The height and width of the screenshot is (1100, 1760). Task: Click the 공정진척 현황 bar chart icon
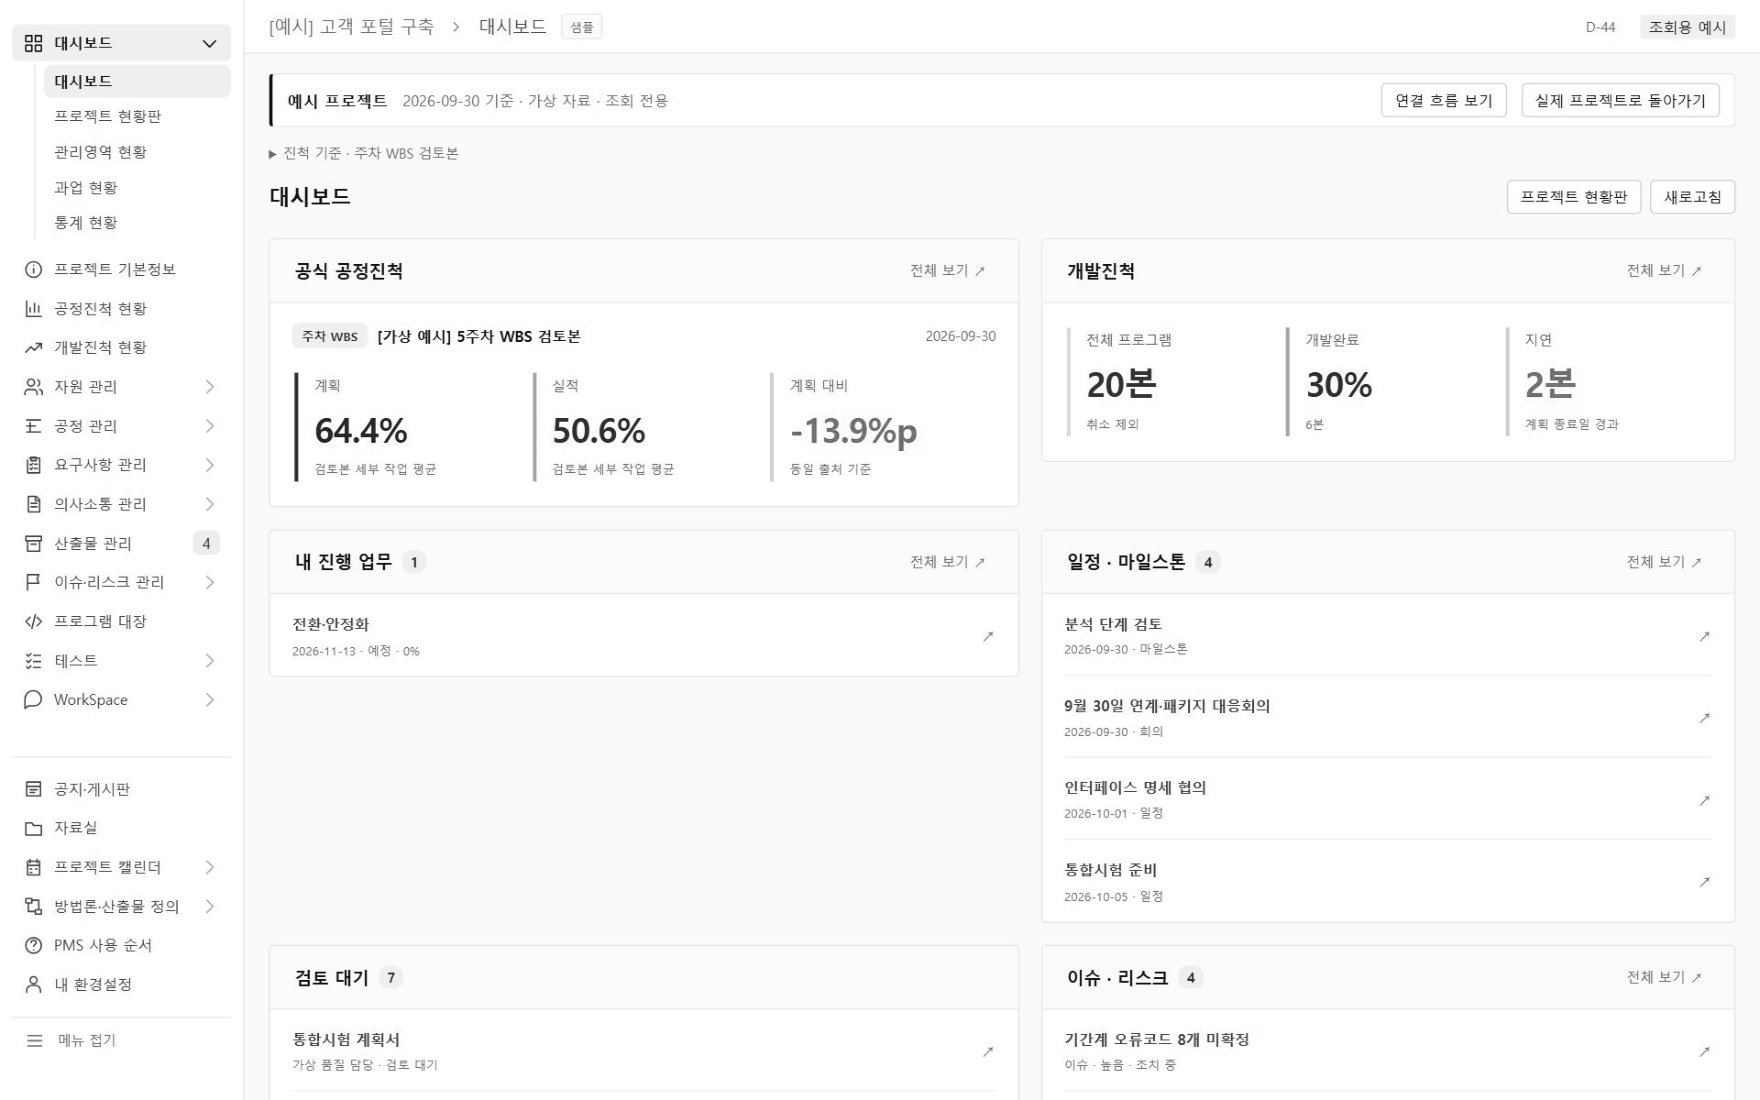(34, 309)
